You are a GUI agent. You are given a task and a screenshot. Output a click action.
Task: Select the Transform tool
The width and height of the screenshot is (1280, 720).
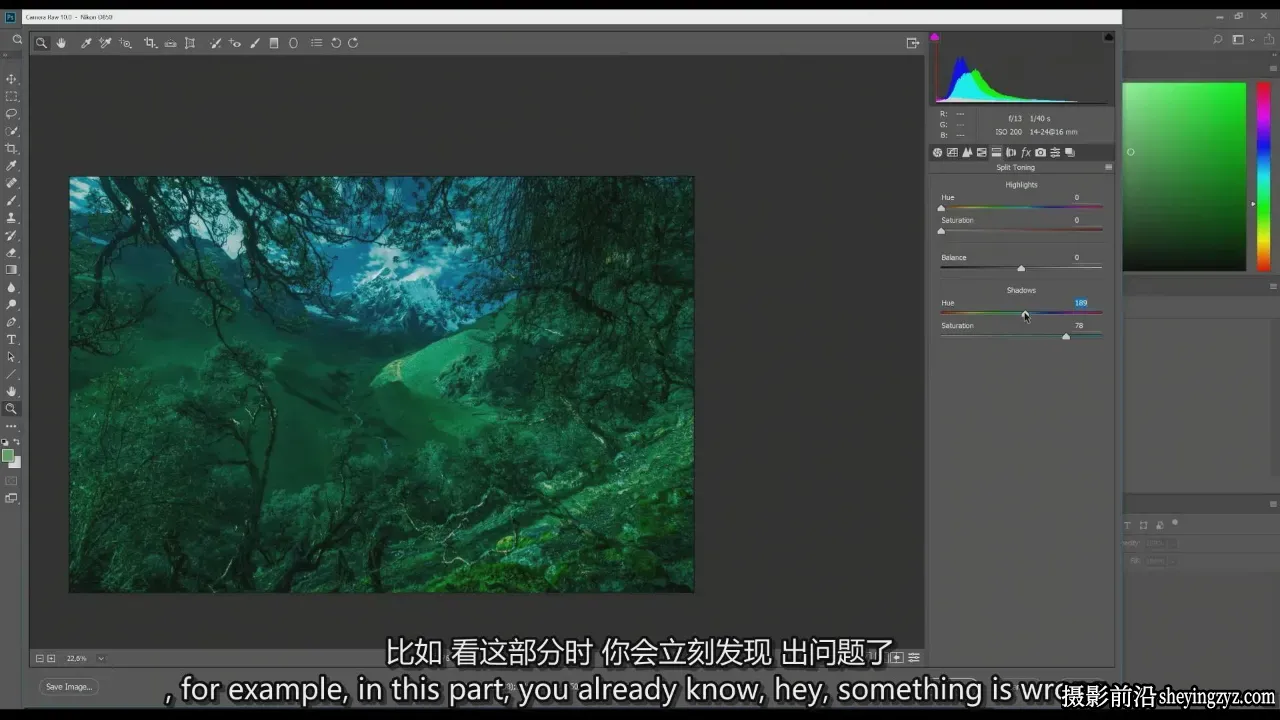pyautogui.click(x=189, y=43)
